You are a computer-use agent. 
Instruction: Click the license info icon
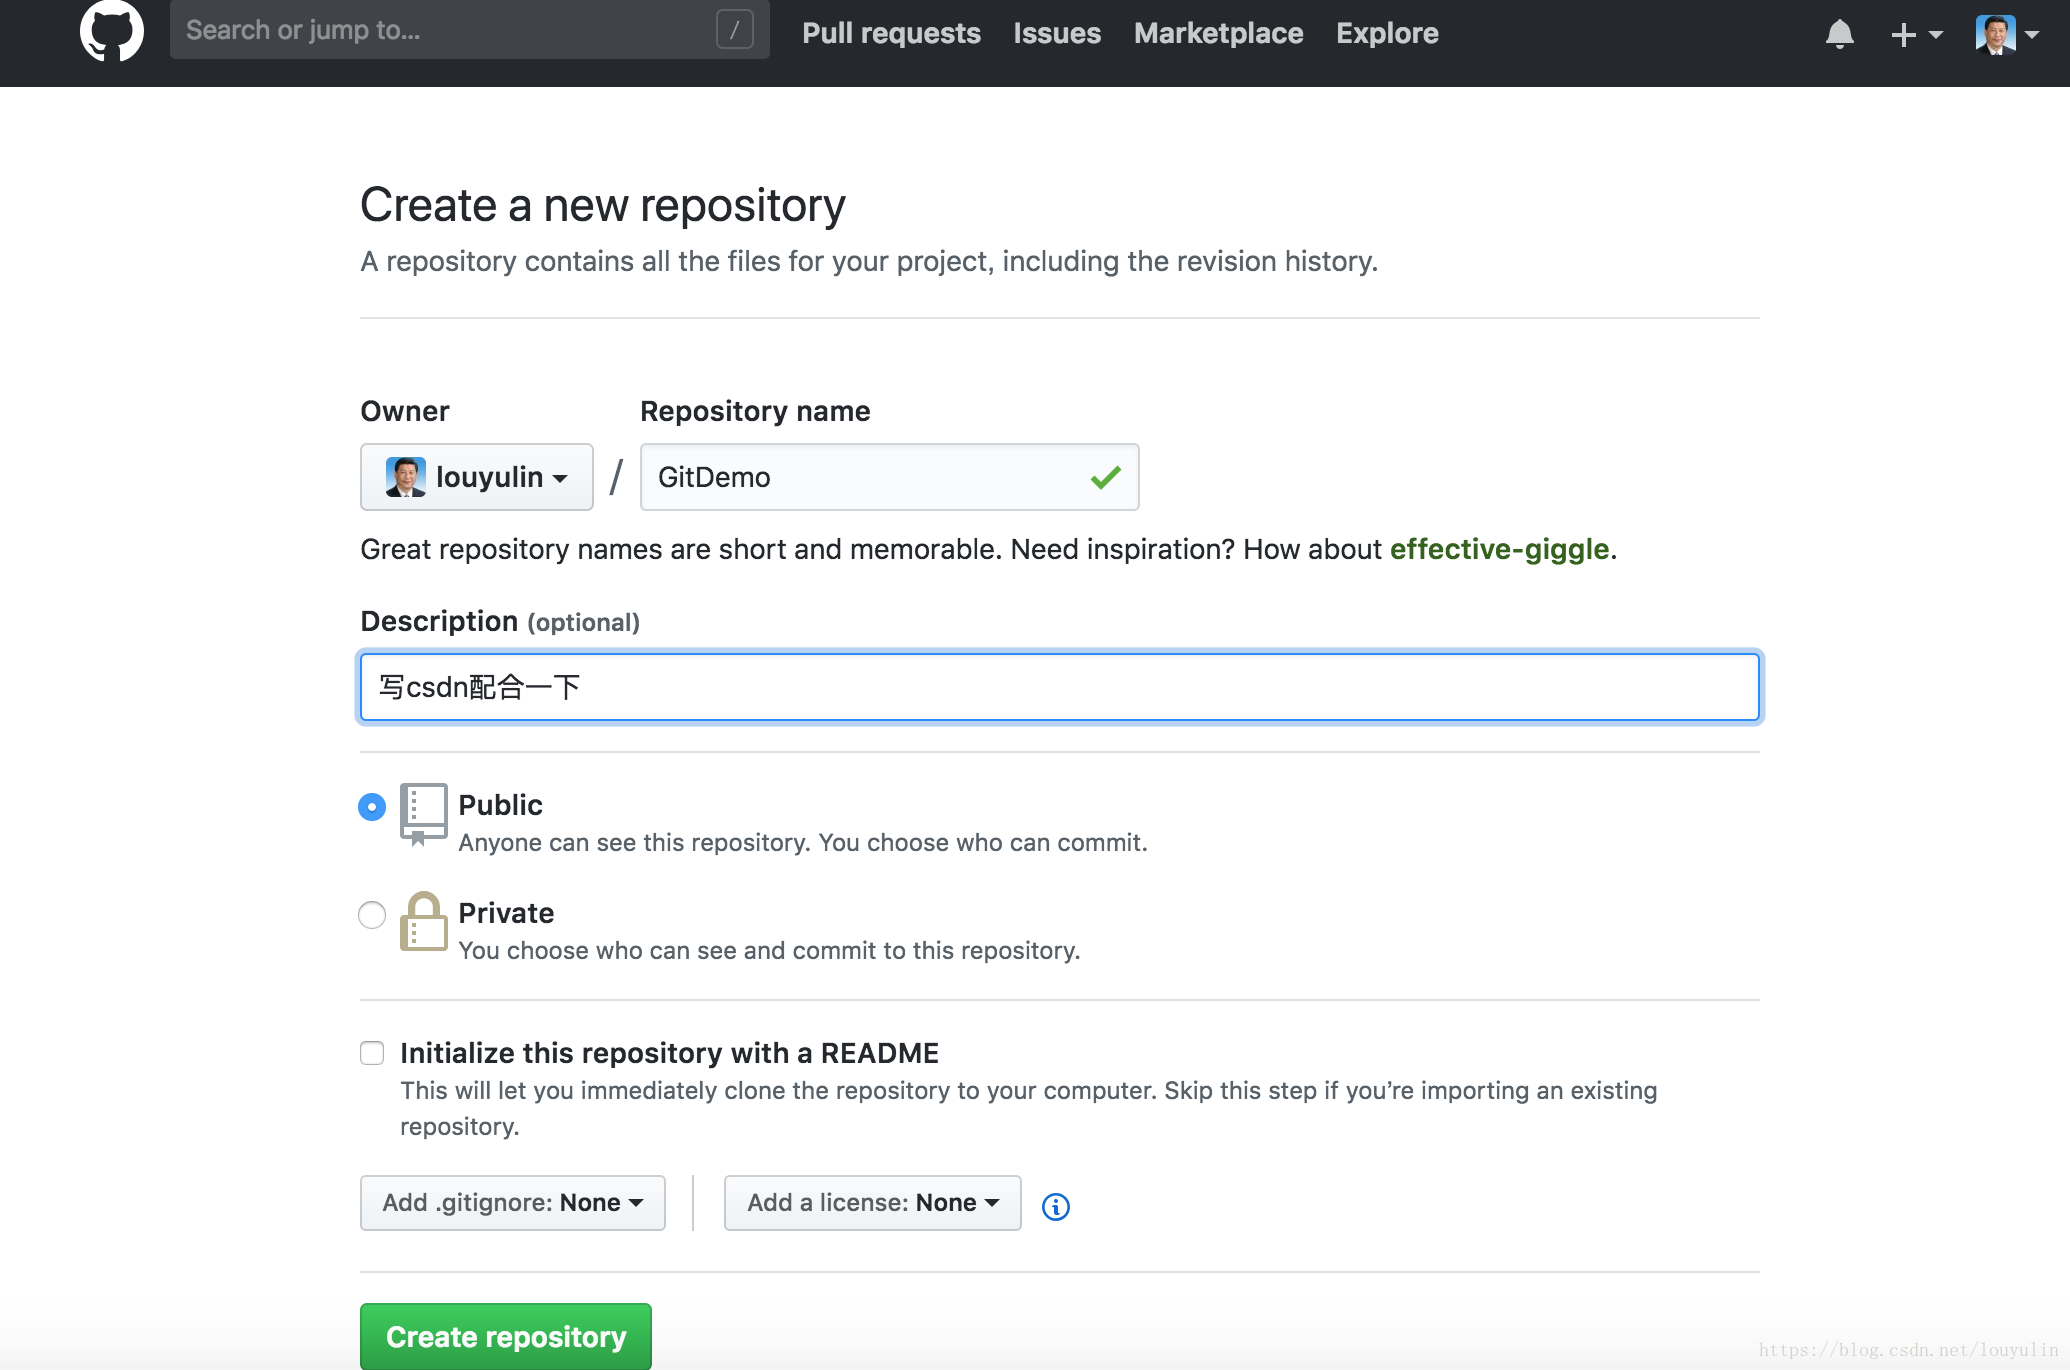coord(1056,1206)
